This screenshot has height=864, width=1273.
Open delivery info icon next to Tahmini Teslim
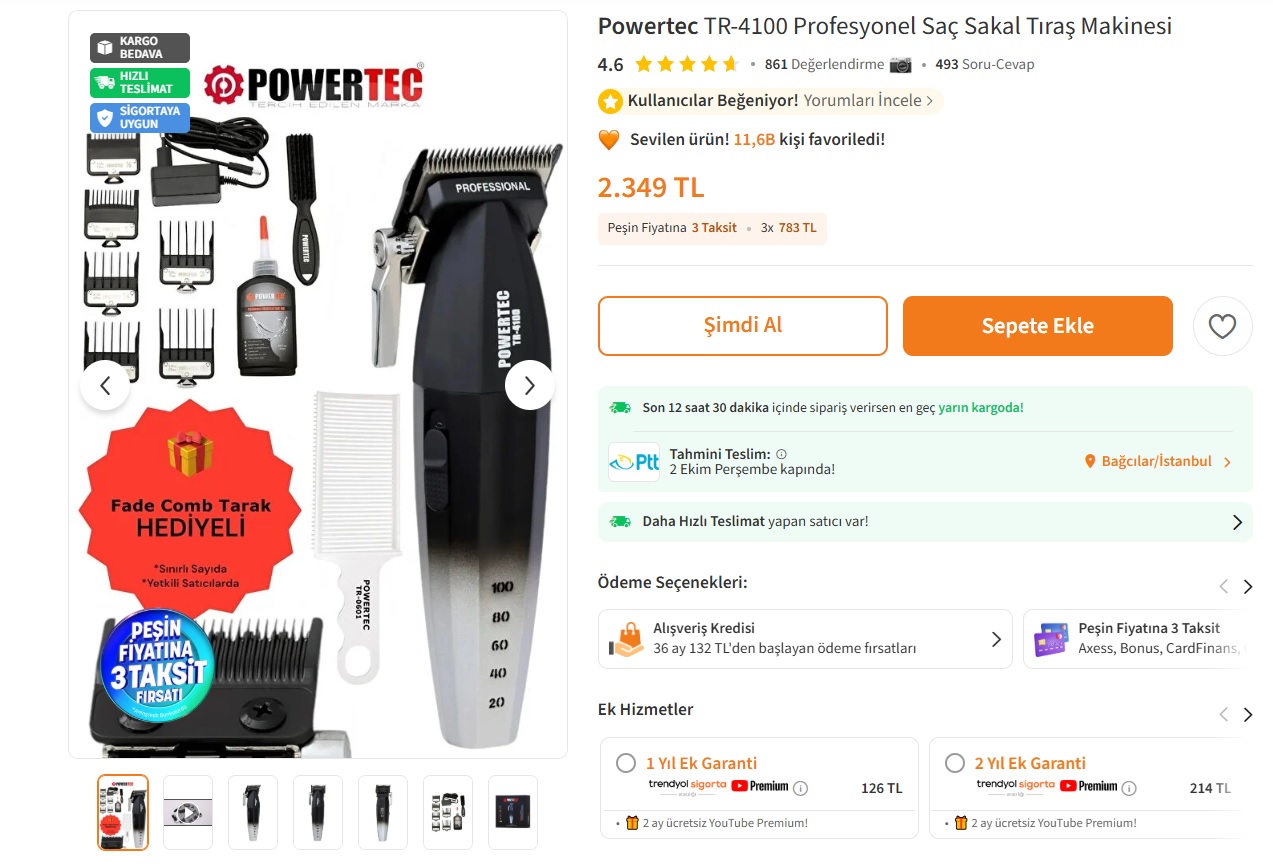pyautogui.click(x=782, y=454)
